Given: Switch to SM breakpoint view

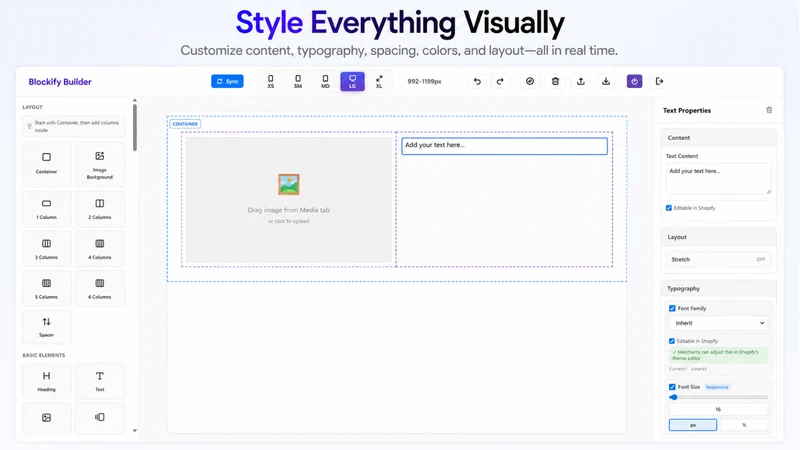Looking at the screenshot, I should (x=298, y=81).
